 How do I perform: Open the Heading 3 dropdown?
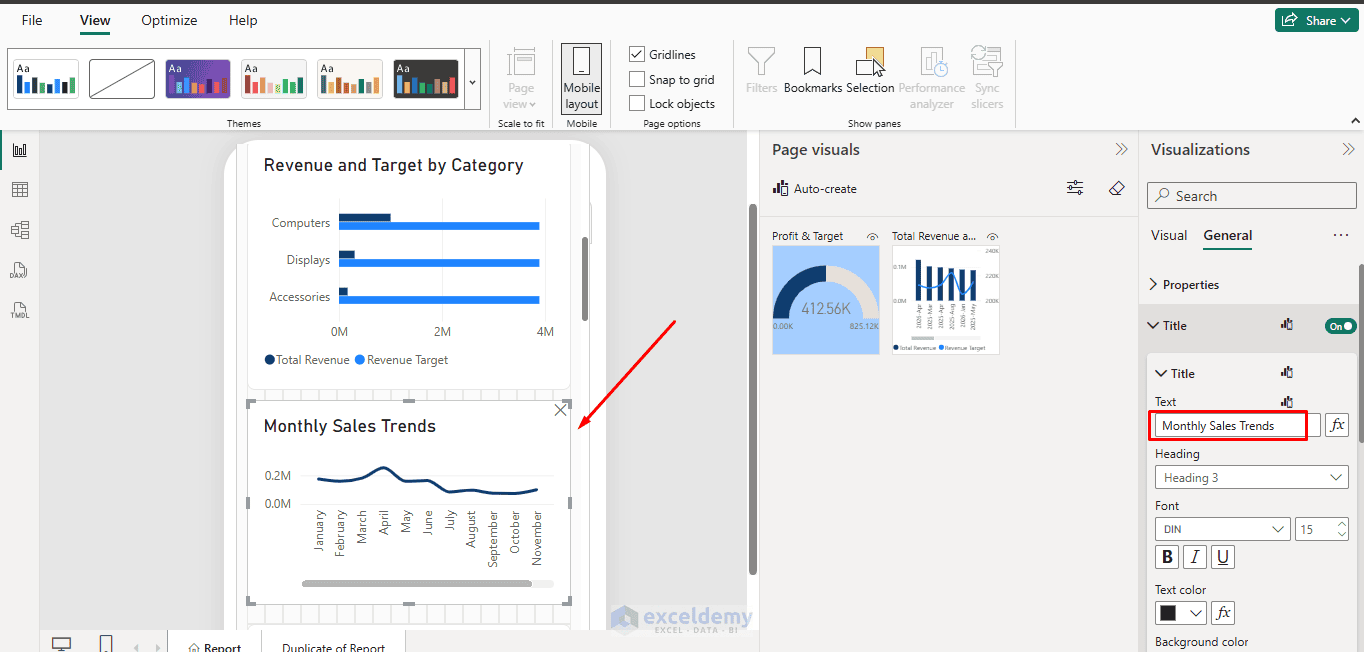click(1251, 477)
